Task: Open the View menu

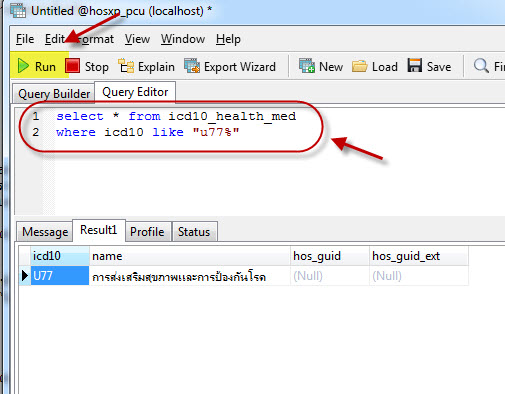Action: click(x=137, y=39)
